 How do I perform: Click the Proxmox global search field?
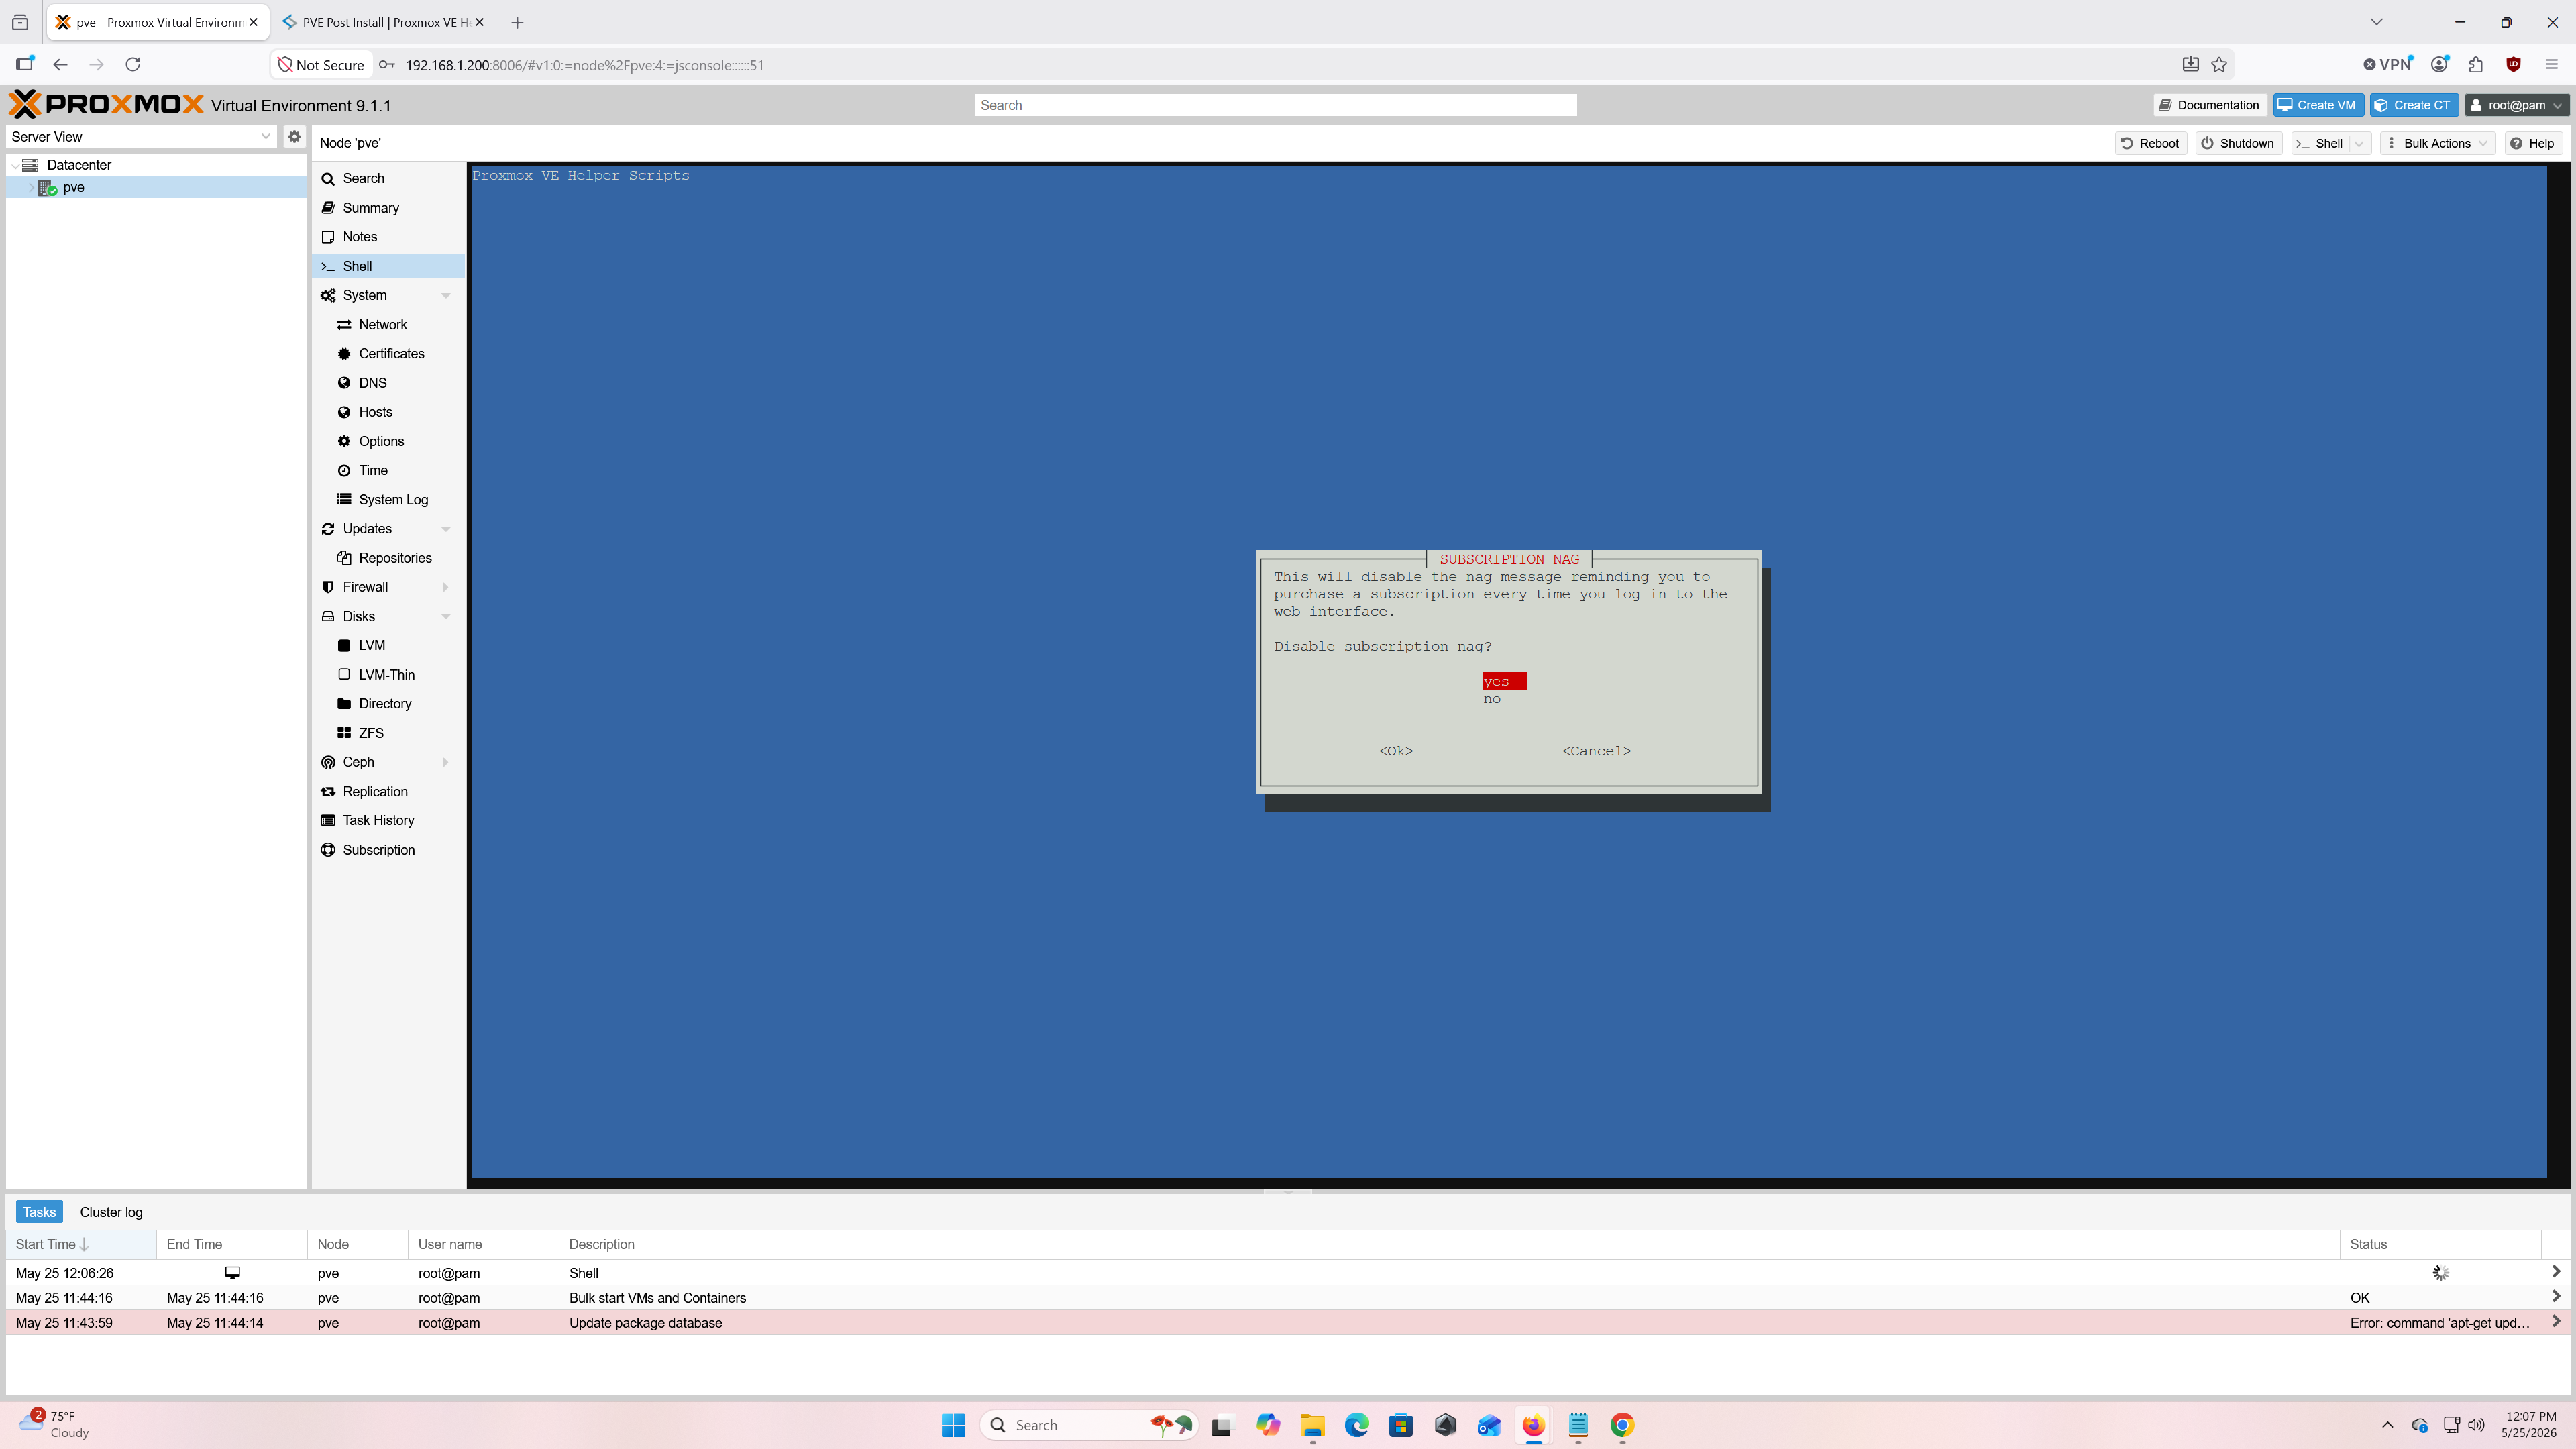(x=1275, y=105)
